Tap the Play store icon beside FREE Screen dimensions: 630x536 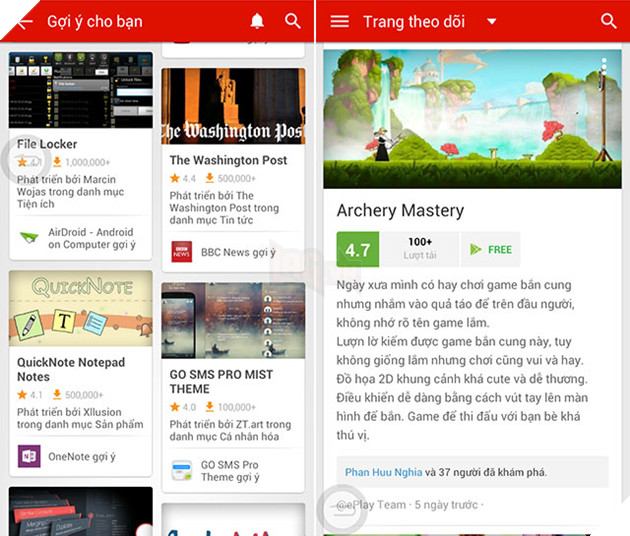click(x=476, y=250)
